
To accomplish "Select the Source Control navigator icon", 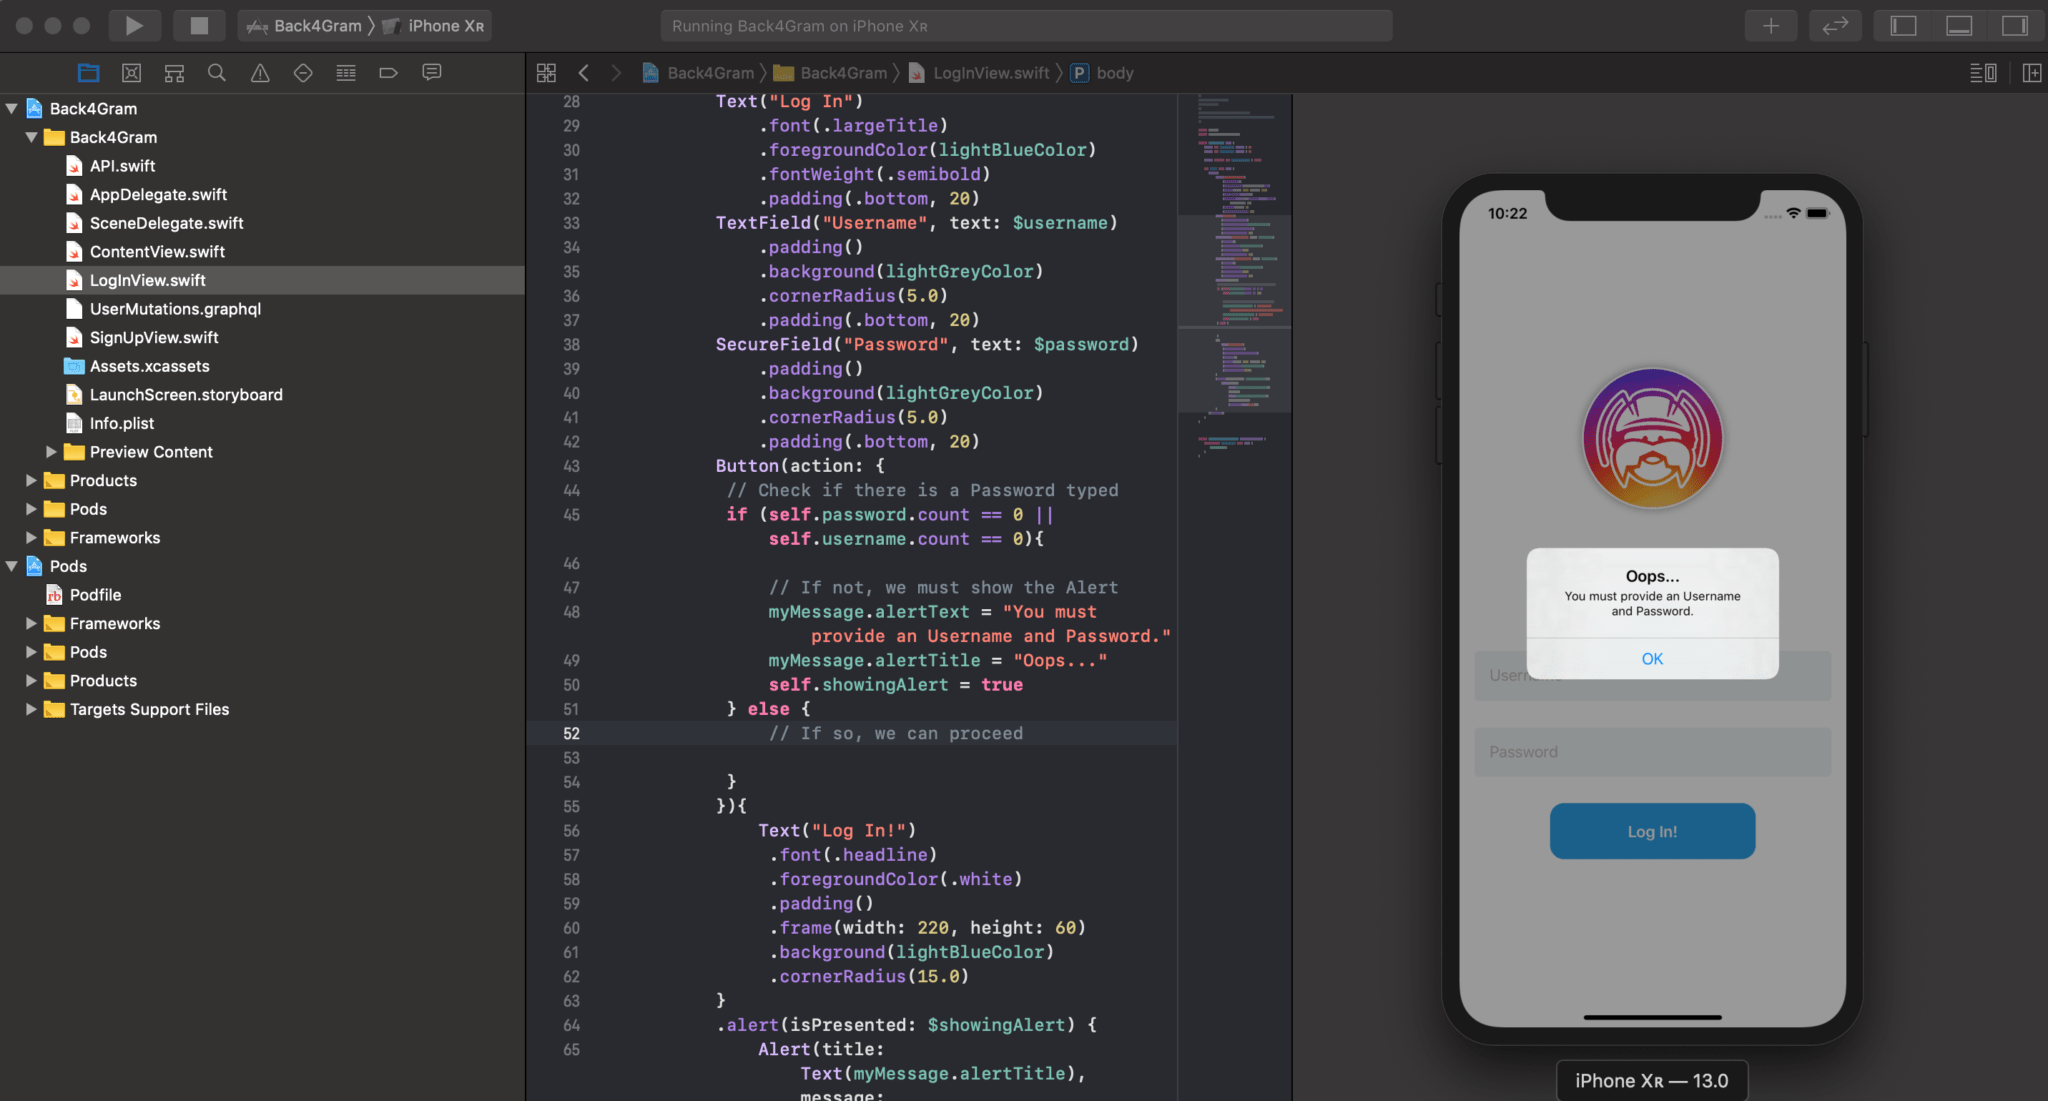I will coord(131,72).
